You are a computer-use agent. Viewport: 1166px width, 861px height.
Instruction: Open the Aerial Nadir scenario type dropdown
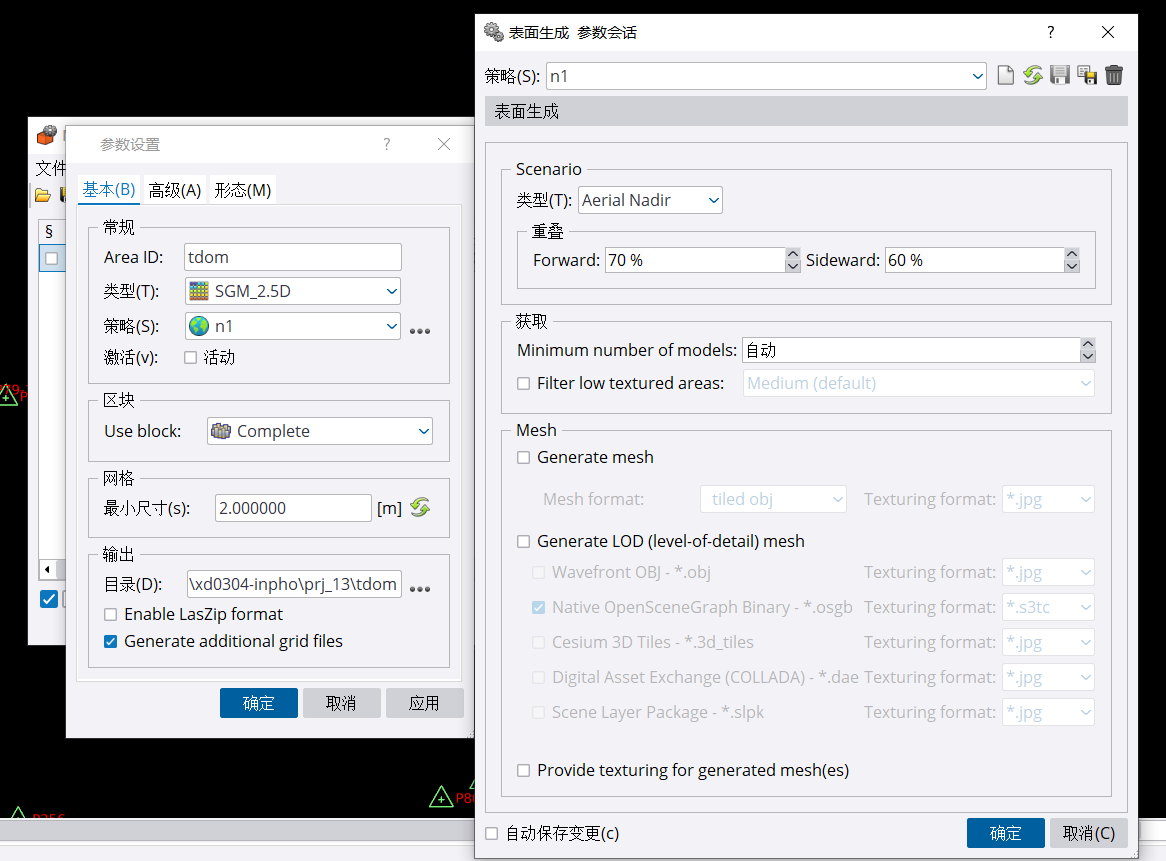(650, 201)
